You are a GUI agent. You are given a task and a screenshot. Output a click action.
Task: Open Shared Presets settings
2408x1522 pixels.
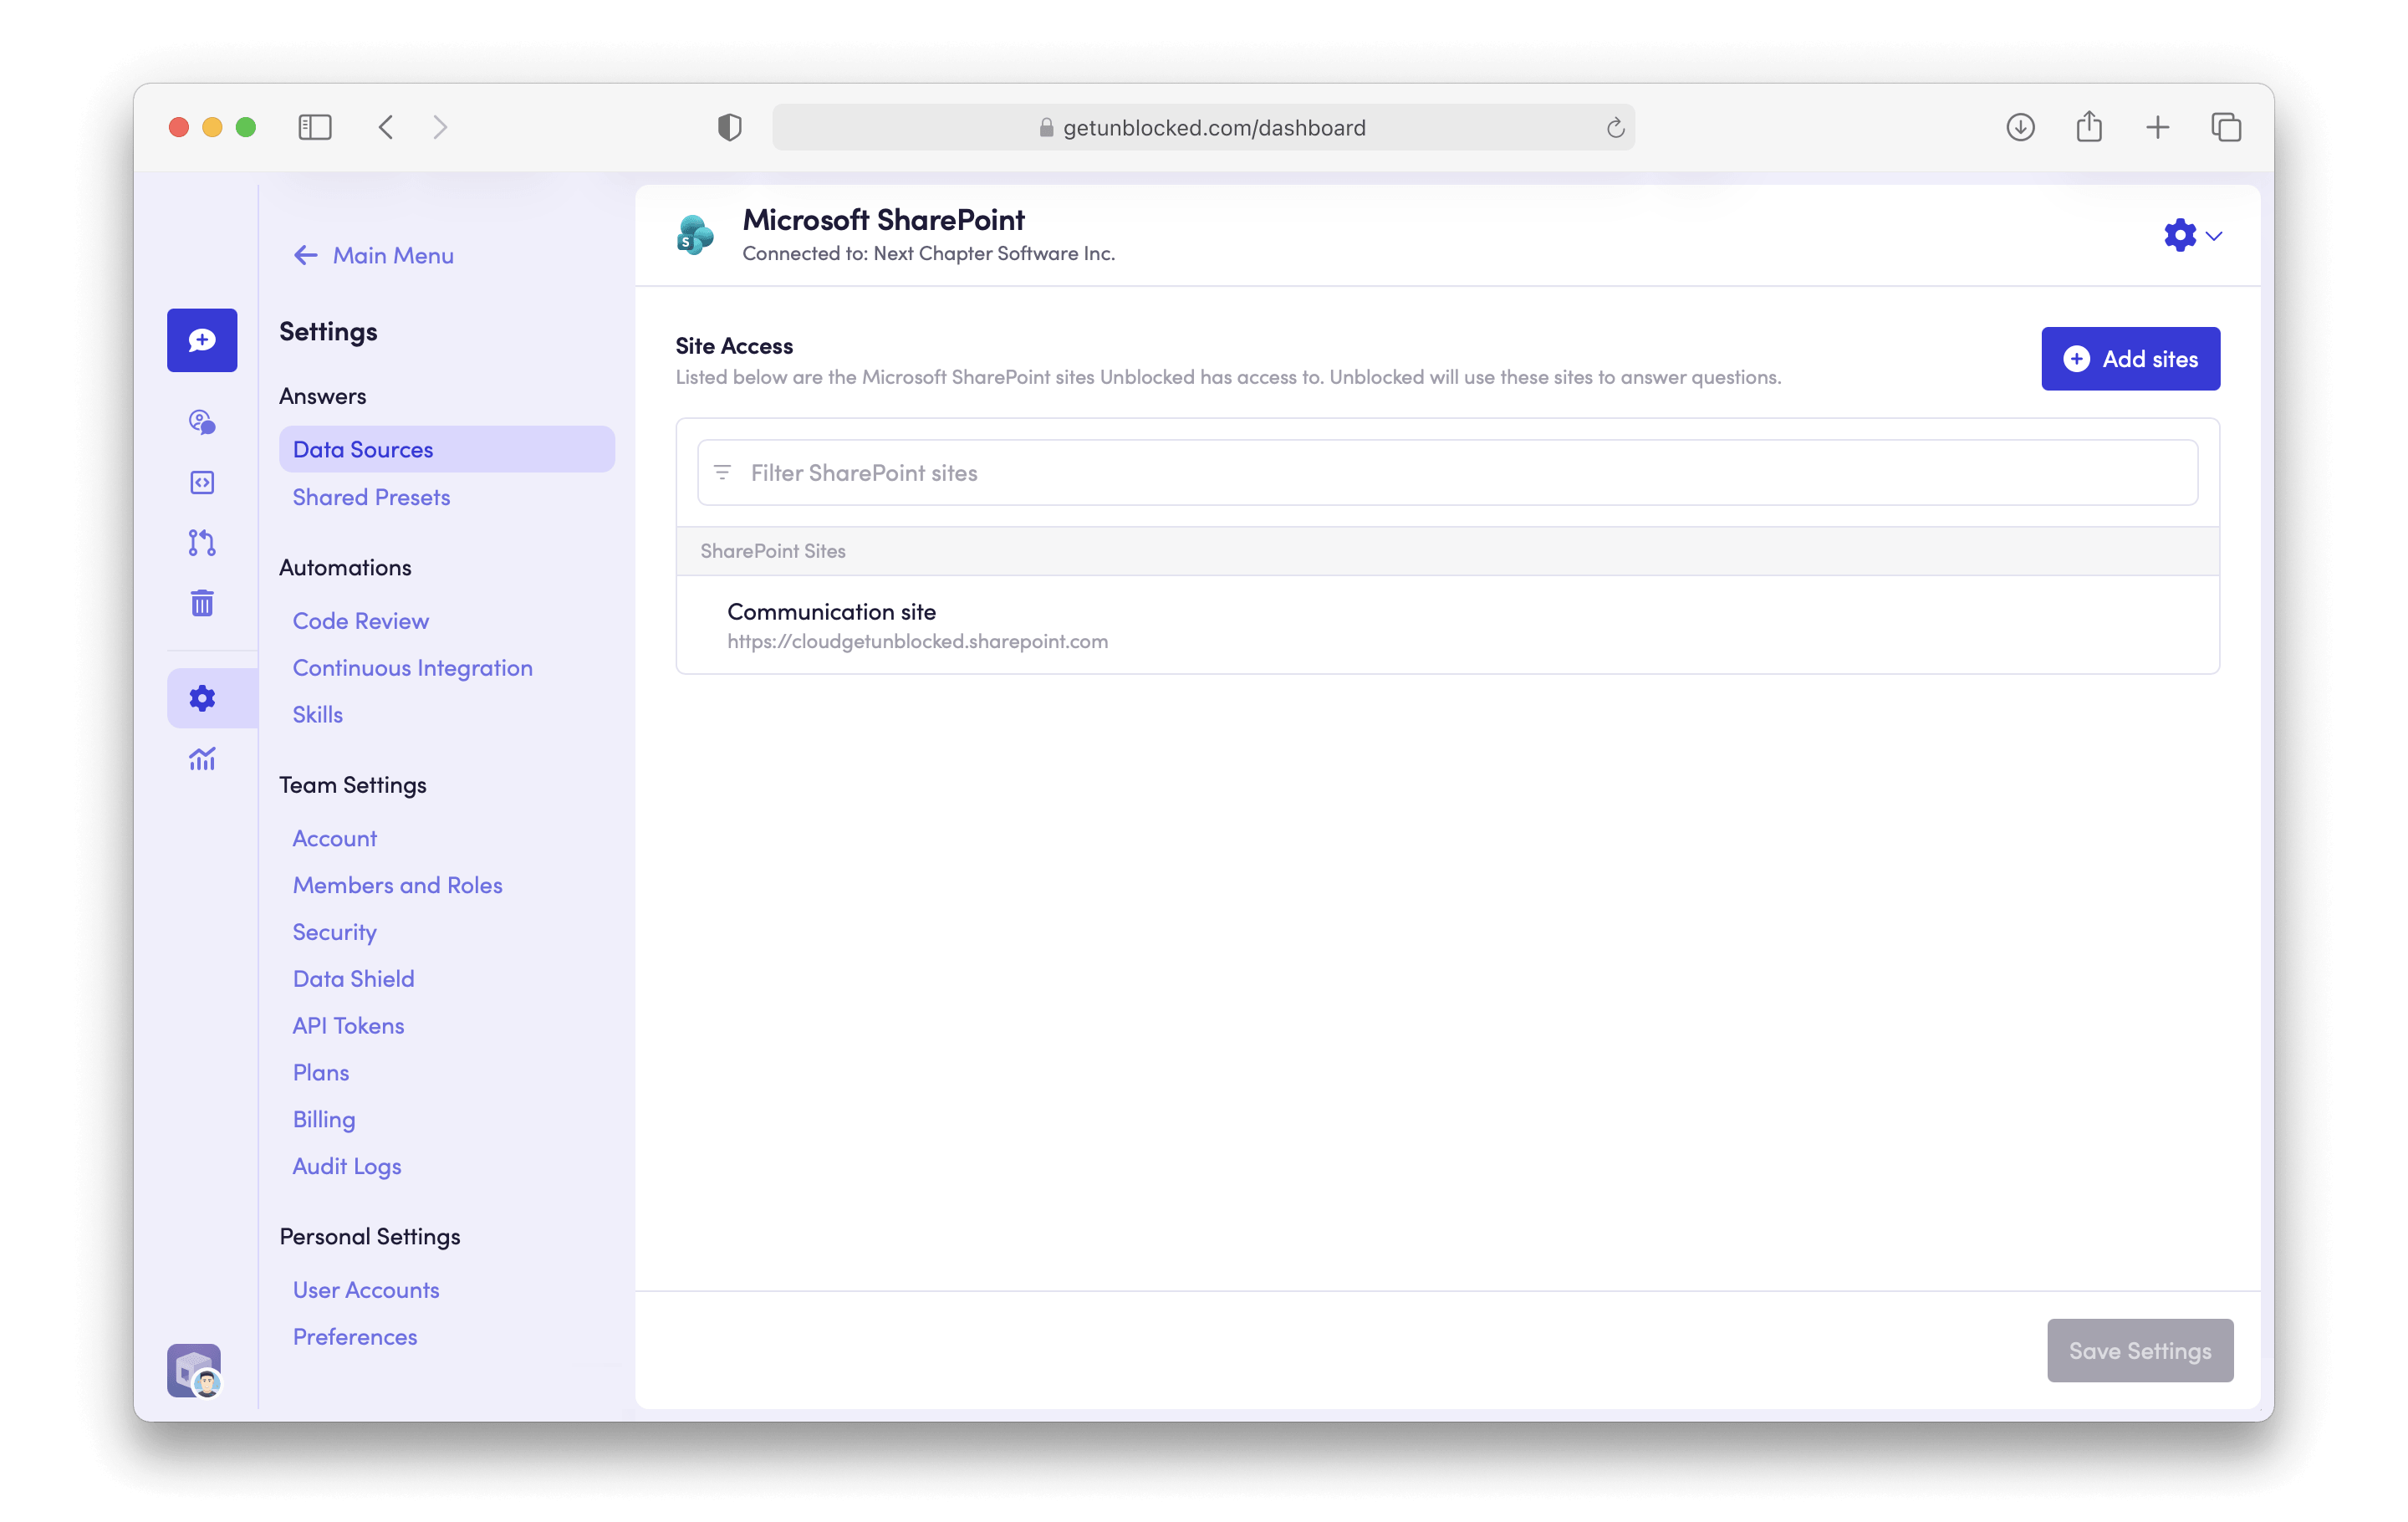click(371, 497)
